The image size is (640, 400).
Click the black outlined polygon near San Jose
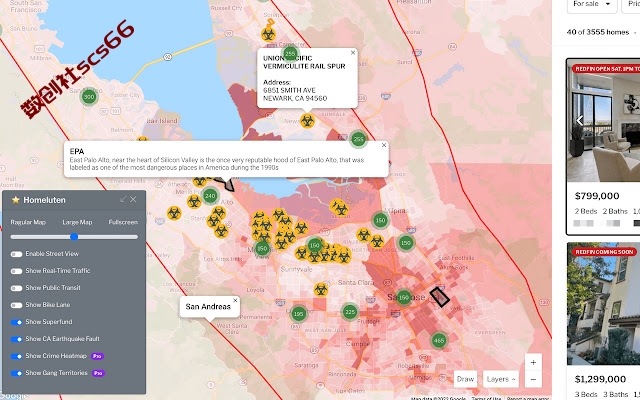click(440, 297)
